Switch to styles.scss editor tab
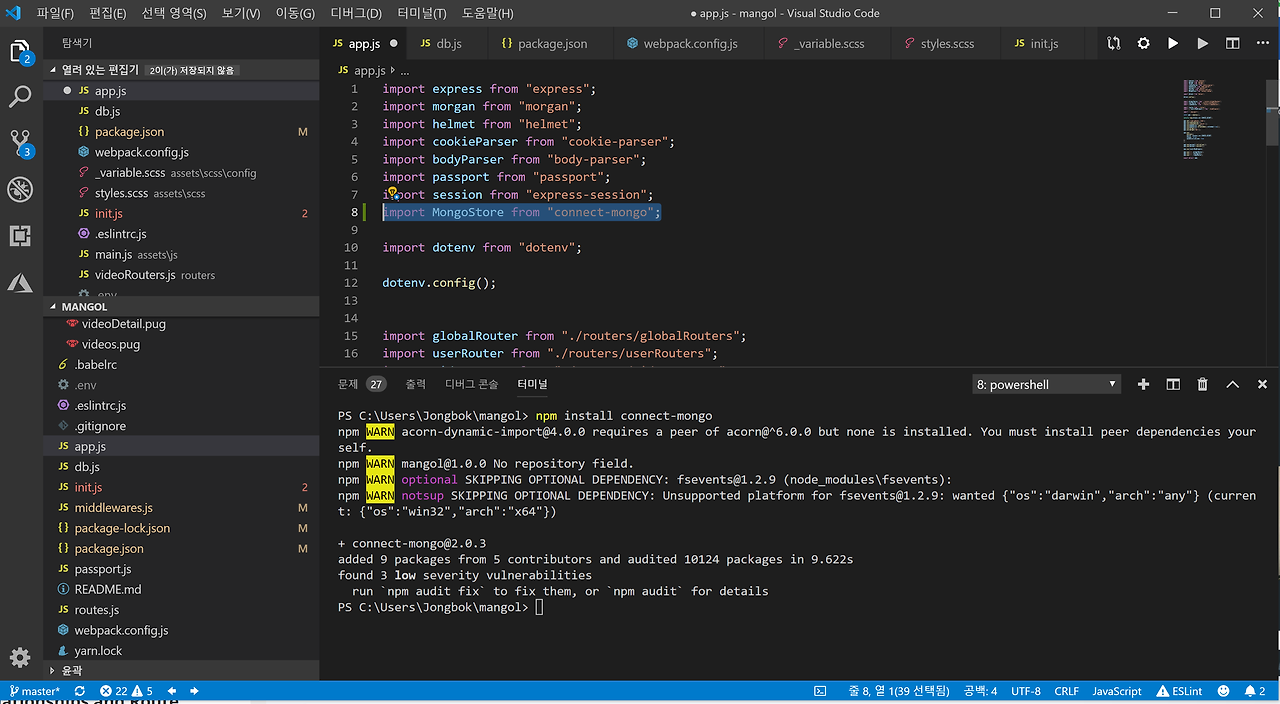 947,44
